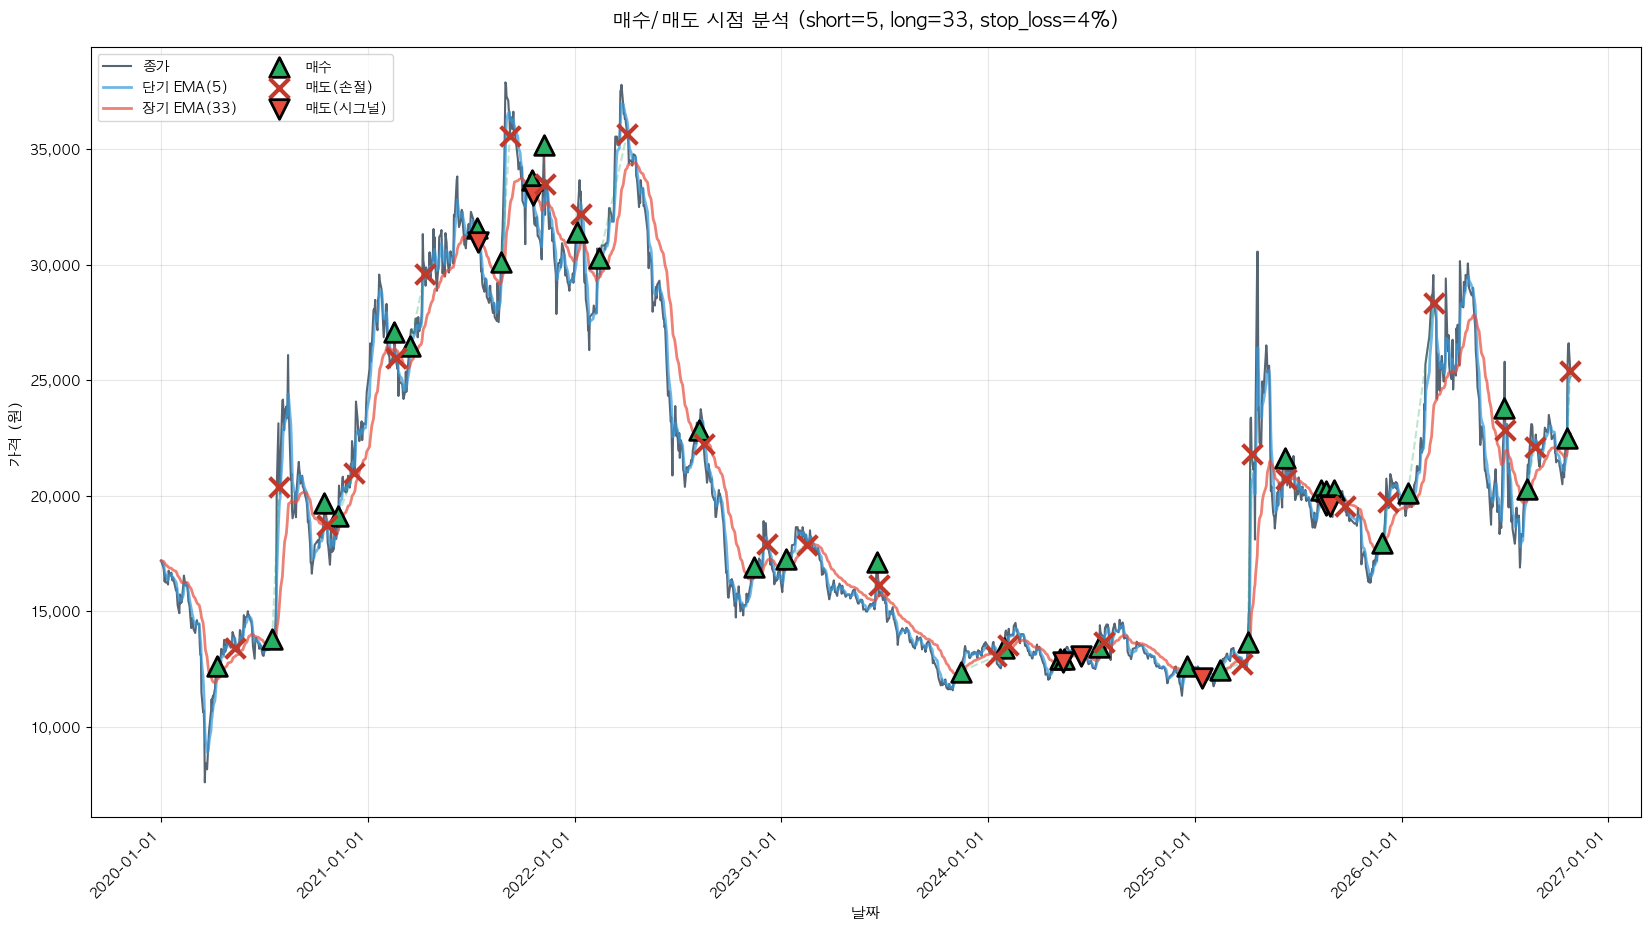
Task: Click the chart title 매수/매도 시점 분석
Action: point(865,20)
